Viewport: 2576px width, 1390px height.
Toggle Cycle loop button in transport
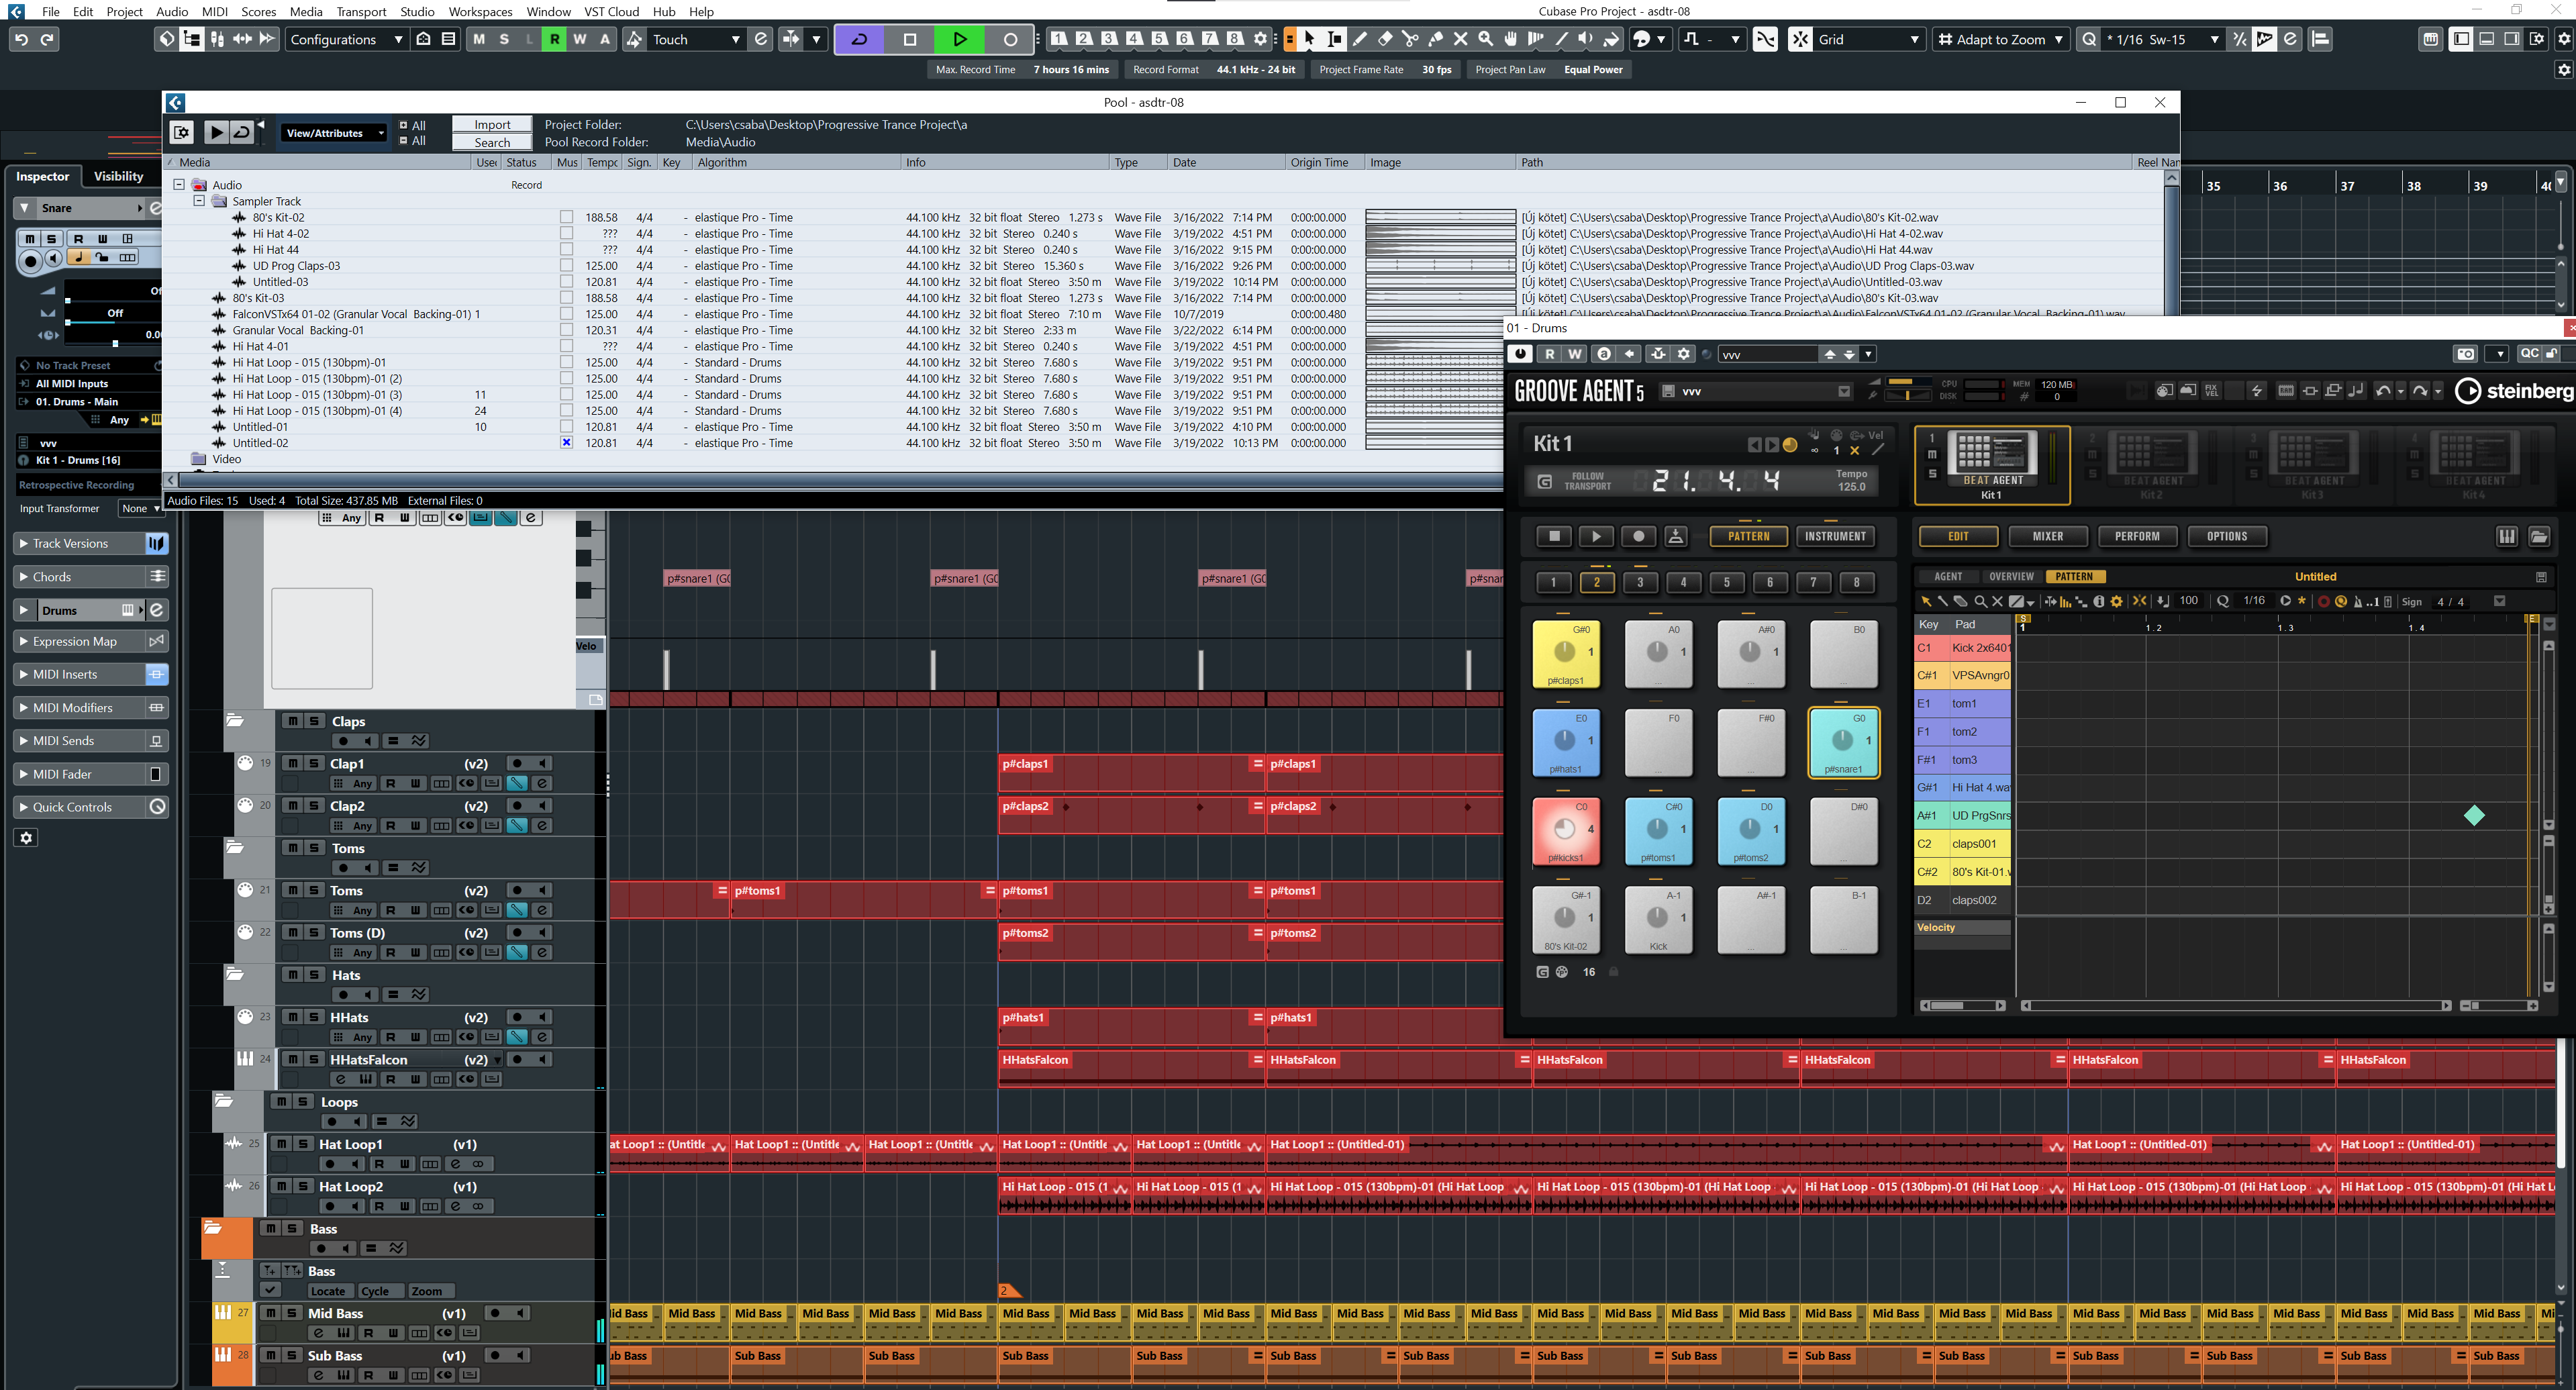point(859,39)
